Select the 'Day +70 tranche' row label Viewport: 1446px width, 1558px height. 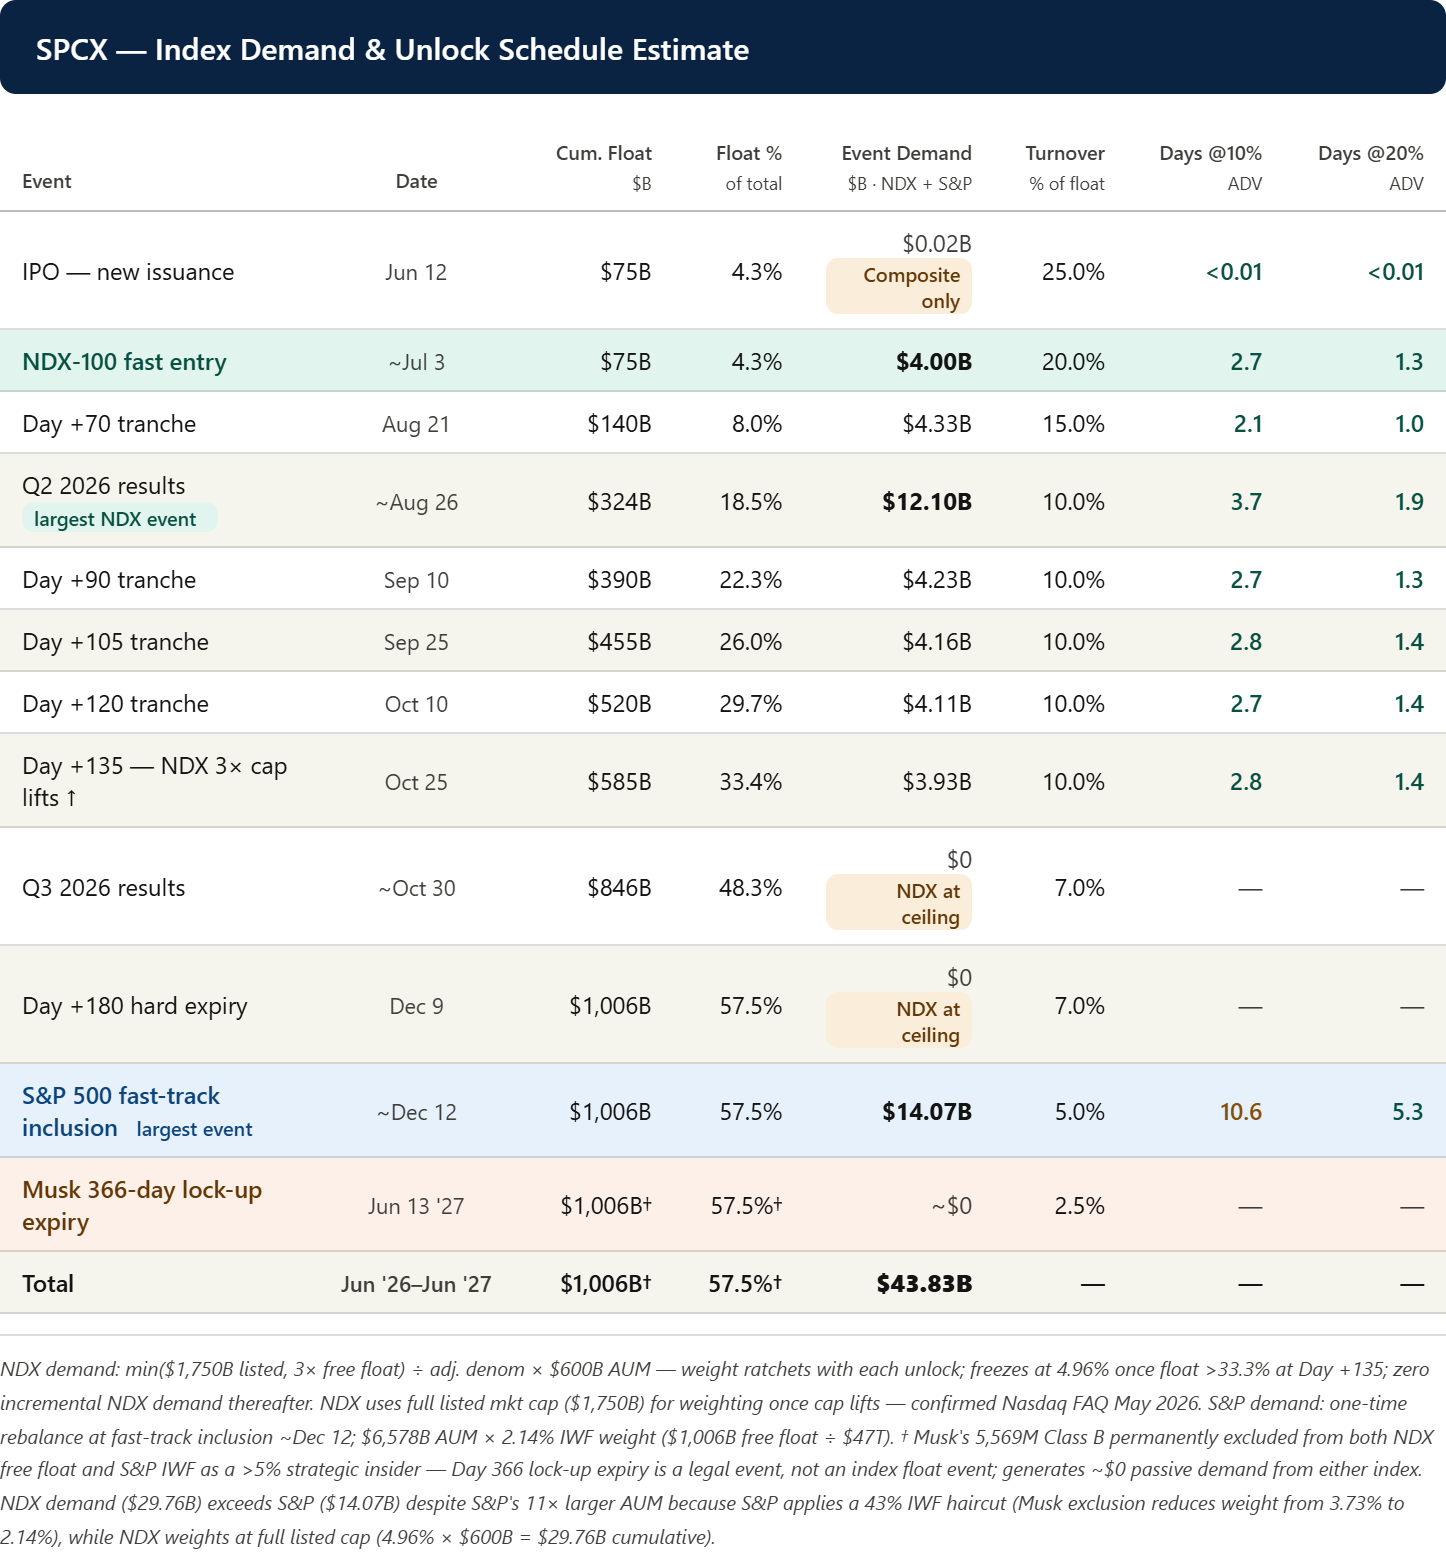point(109,424)
